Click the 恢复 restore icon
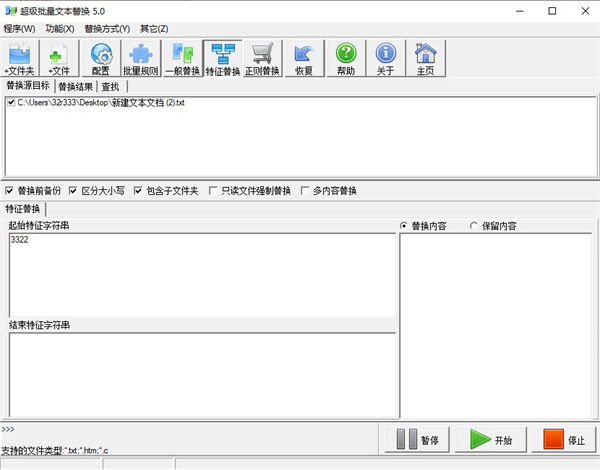The image size is (600, 470). pos(304,58)
